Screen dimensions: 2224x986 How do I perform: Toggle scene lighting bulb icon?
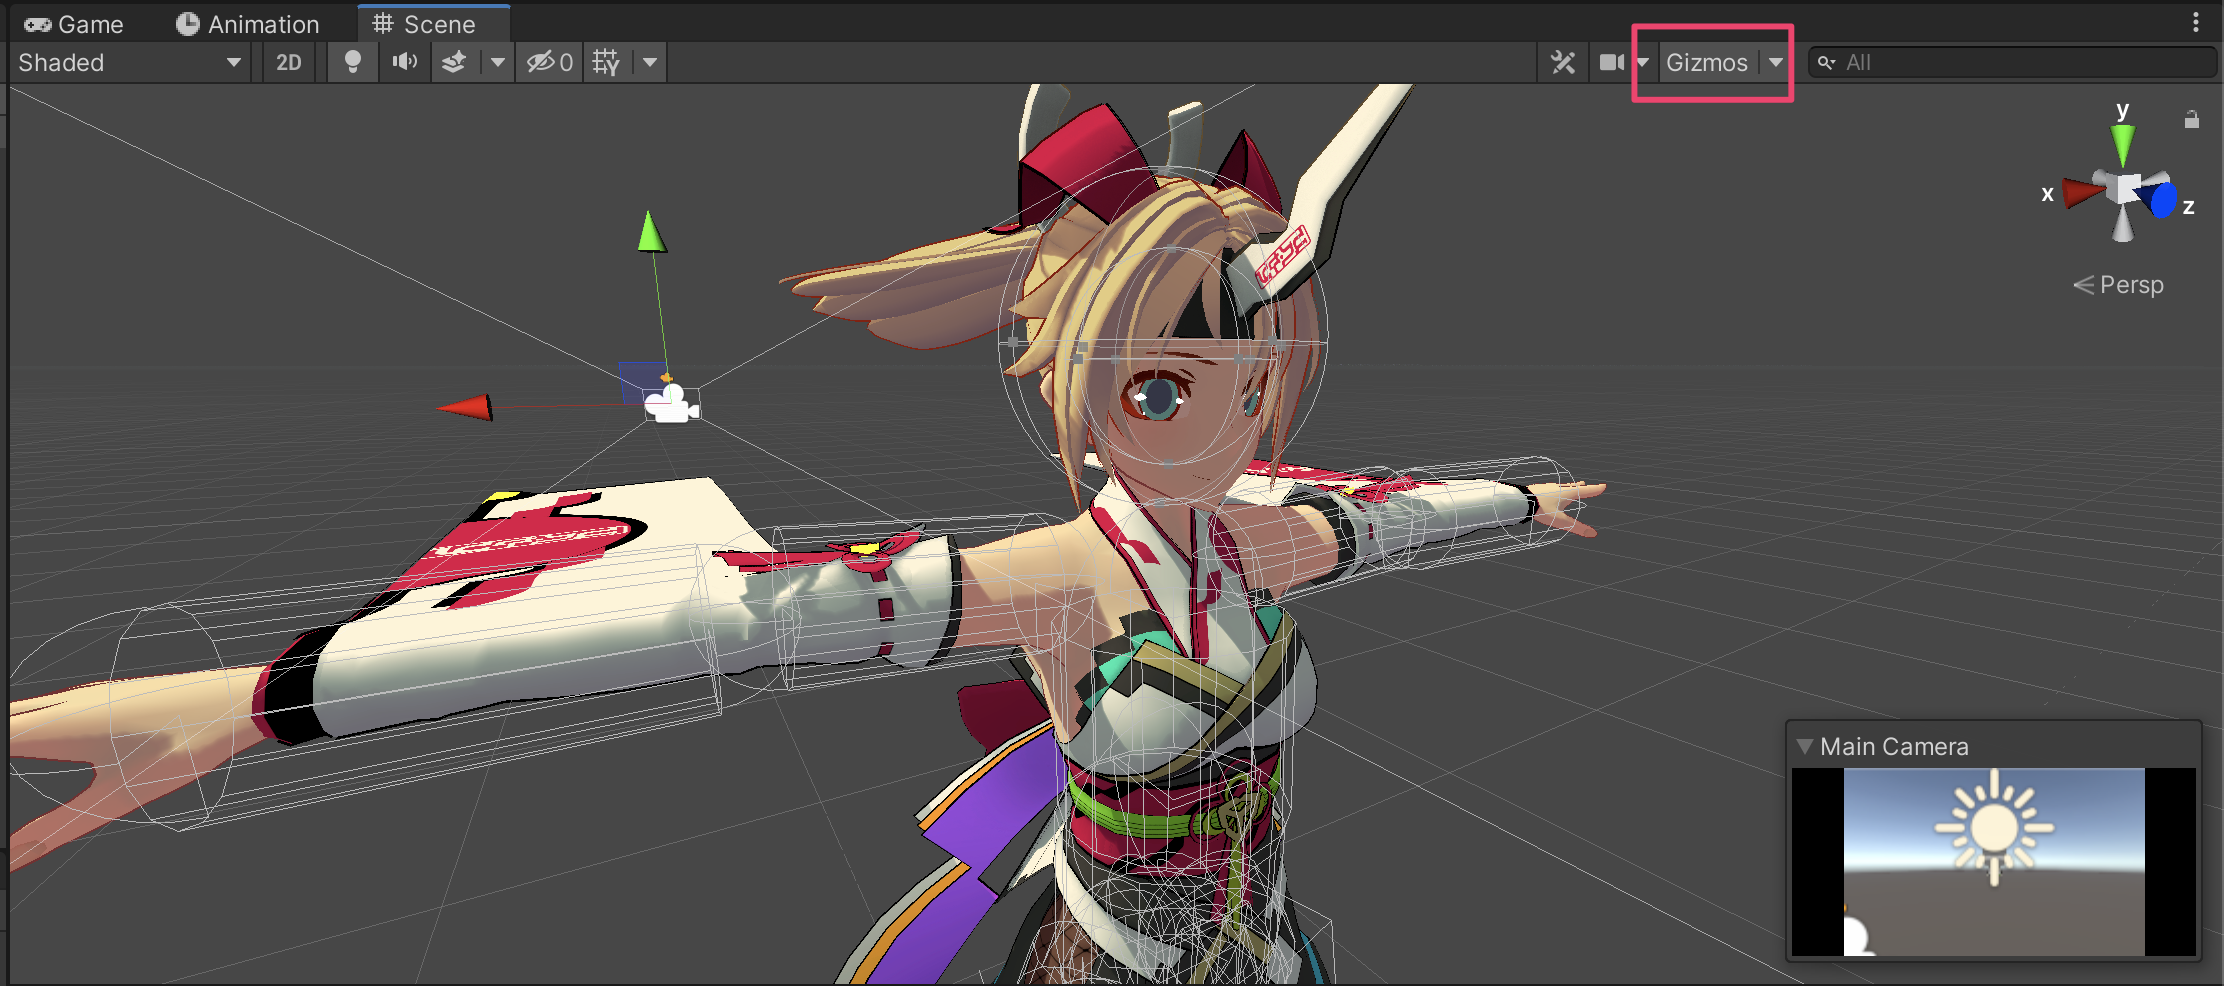352,62
